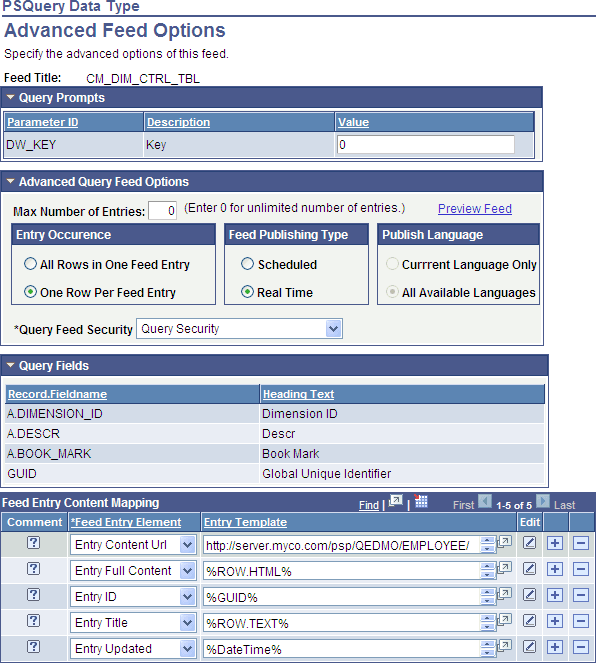Sort by the Description column

178,122
